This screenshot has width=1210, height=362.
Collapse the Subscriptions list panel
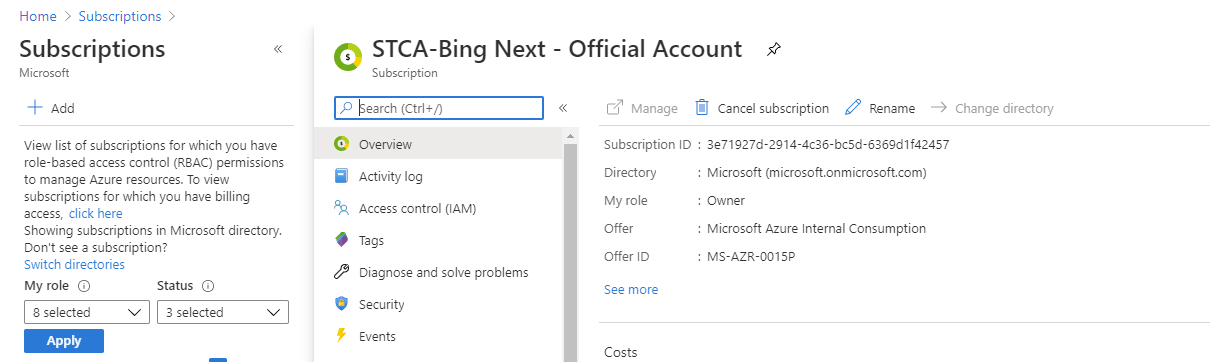pos(278,49)
